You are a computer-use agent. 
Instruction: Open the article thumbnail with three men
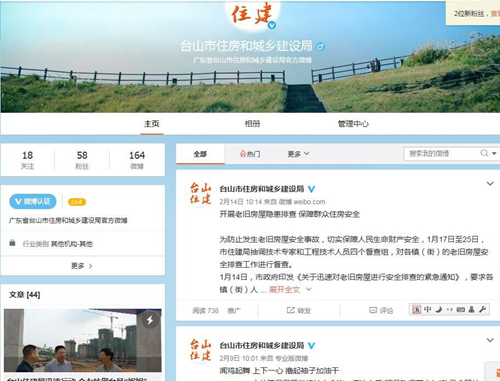point(83,340)
